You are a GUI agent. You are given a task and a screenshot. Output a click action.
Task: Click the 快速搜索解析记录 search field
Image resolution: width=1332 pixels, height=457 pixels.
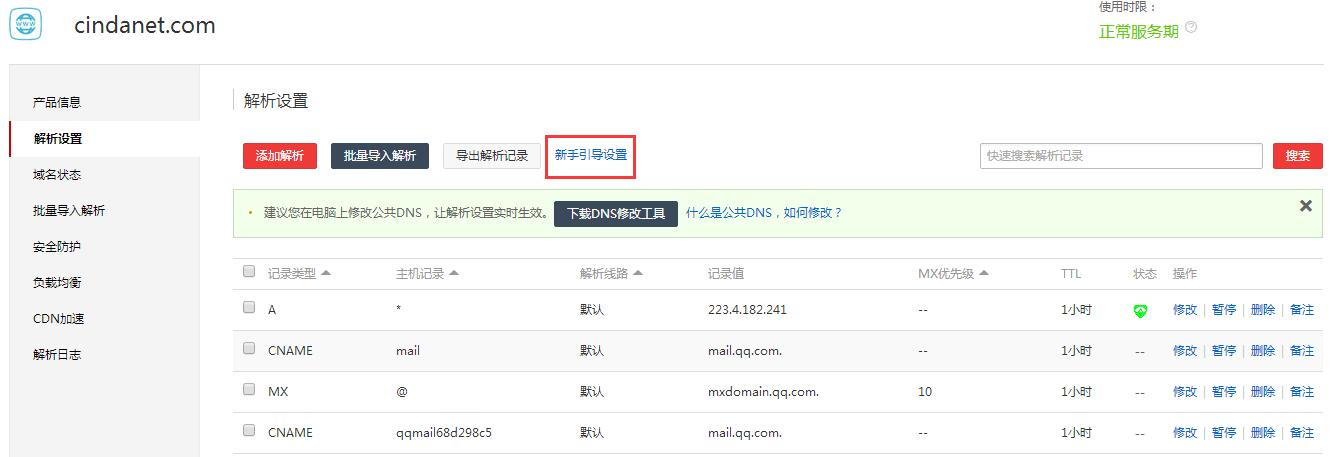pos(1120,156)
